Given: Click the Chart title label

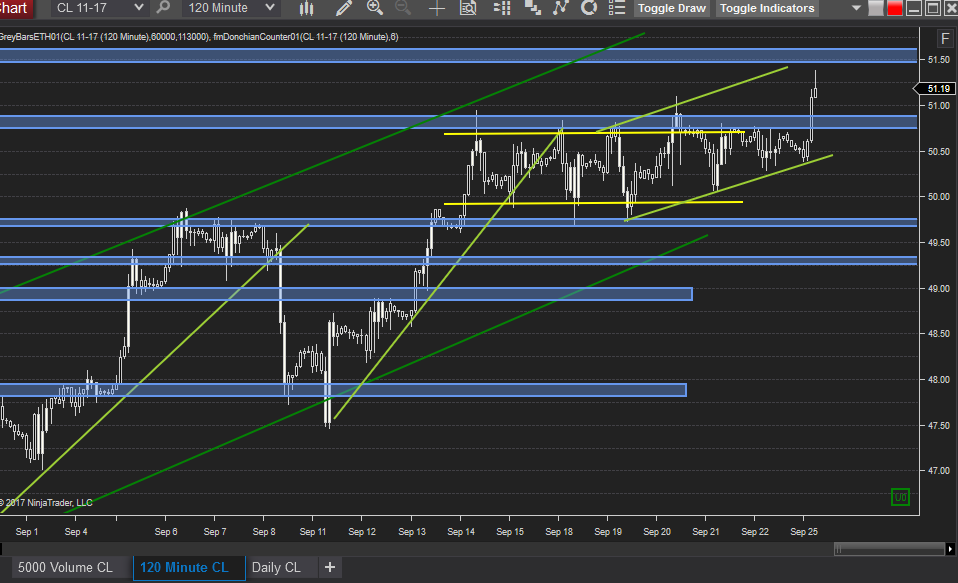Looking at the screenshot, I should [14, 8].
